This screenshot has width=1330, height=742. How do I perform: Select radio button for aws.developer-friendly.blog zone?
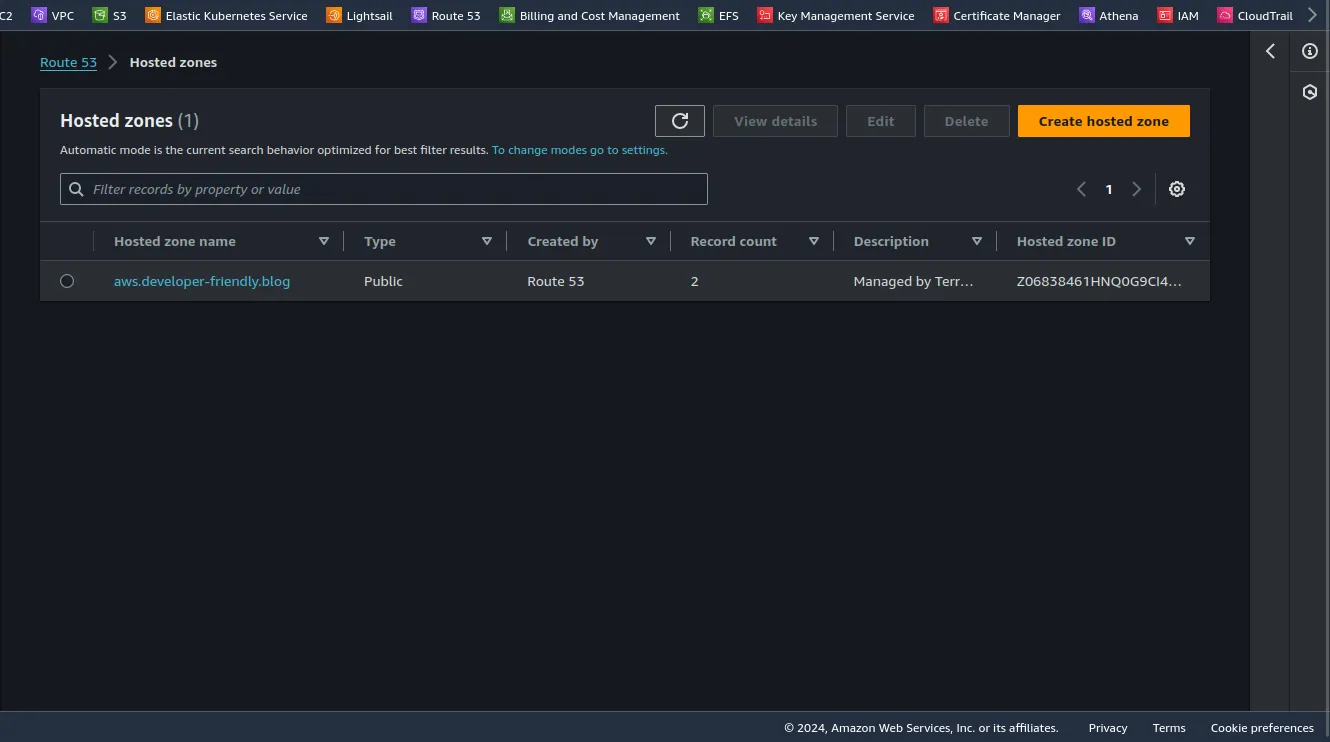[67, 281]
